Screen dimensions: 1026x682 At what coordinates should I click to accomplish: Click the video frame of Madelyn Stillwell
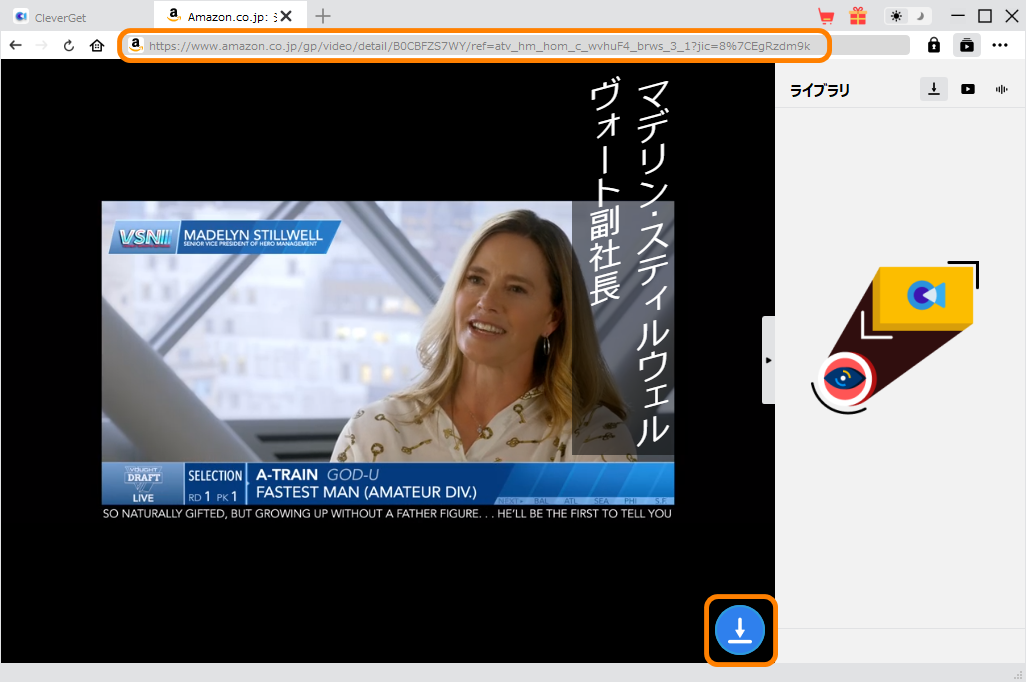387,352
